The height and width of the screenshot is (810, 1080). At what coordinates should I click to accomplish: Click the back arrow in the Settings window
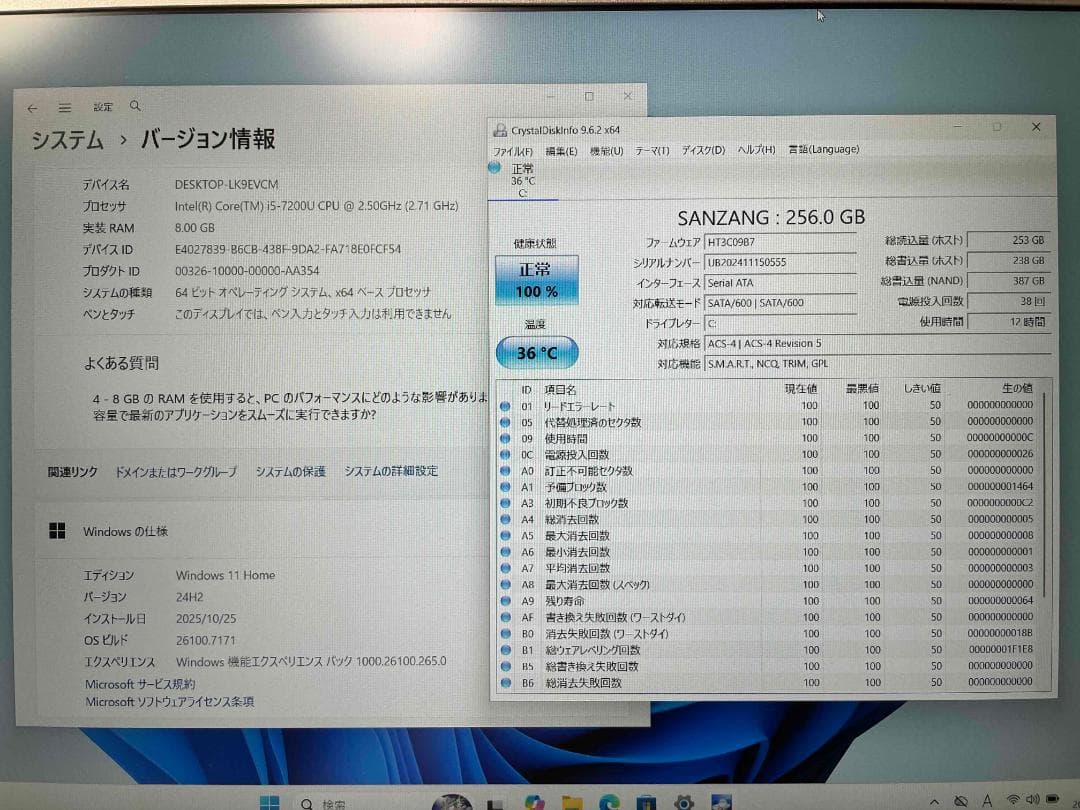33,105
